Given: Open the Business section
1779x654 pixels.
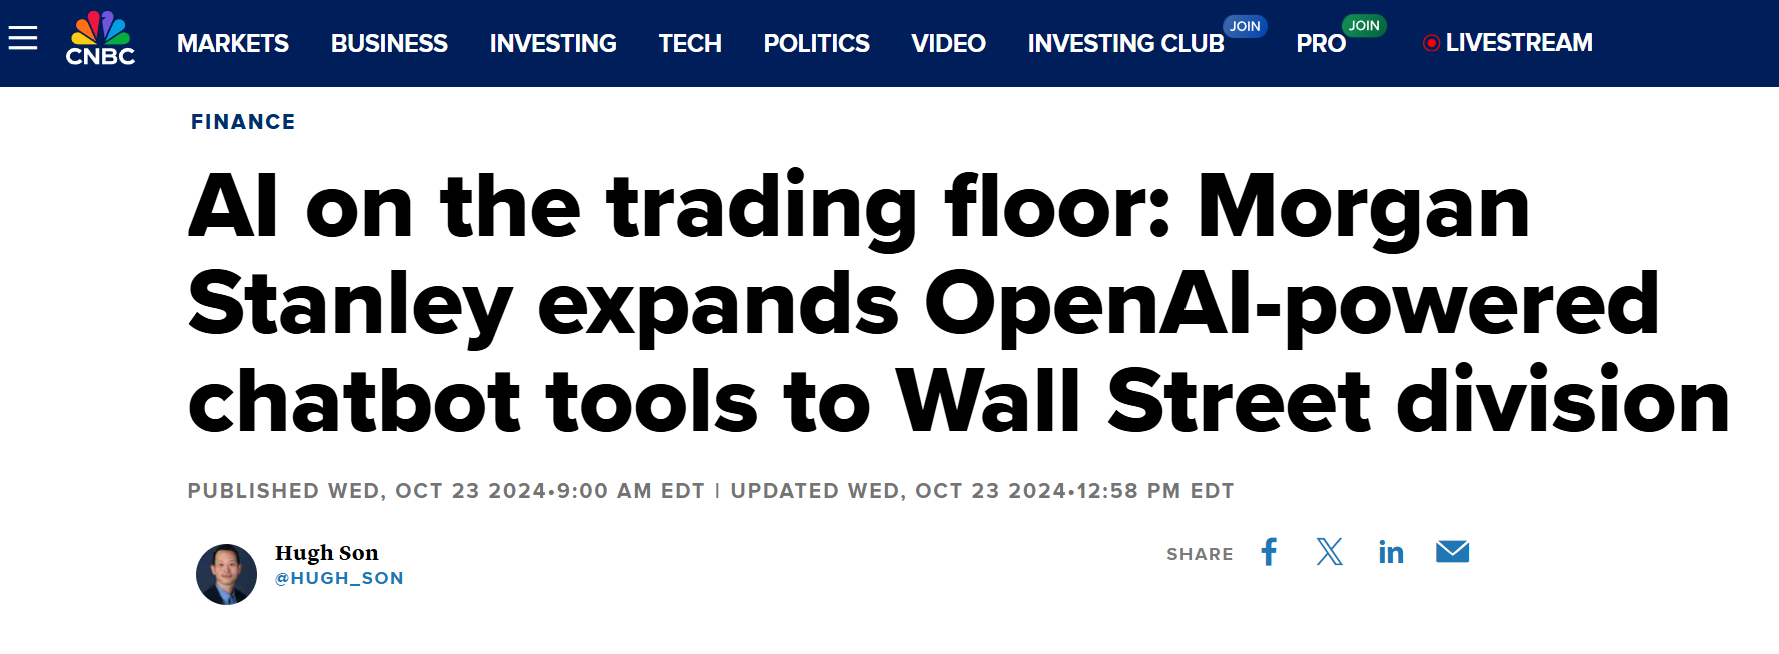Looking at the screenshot, I should point(389,43).
